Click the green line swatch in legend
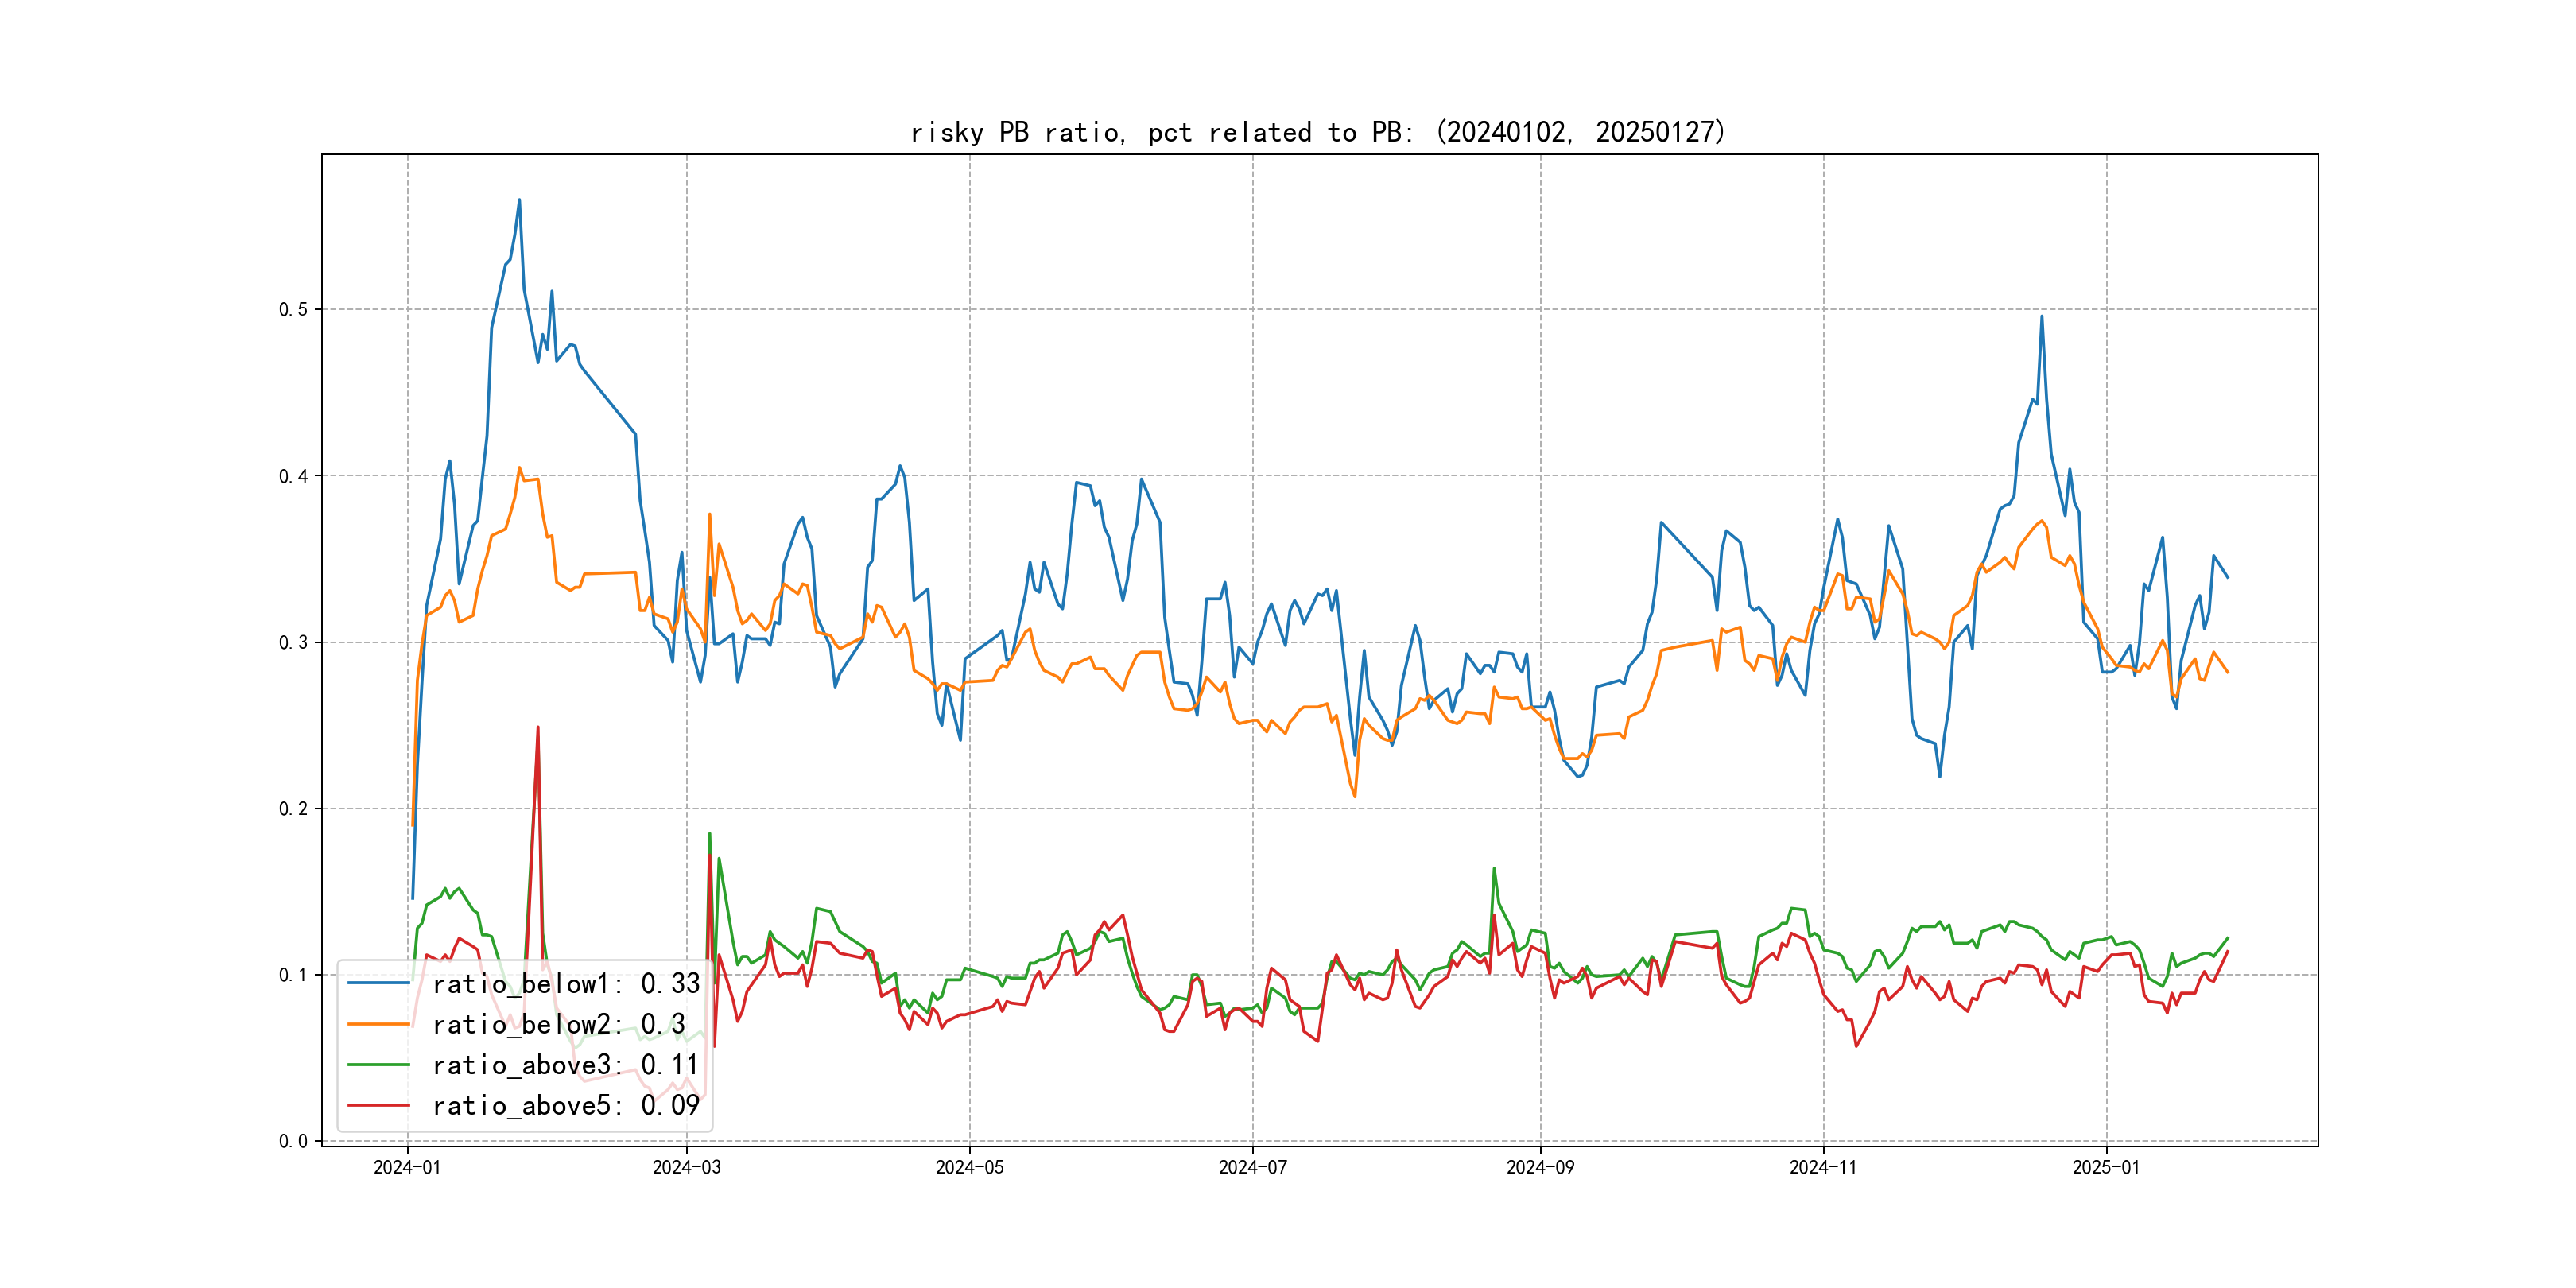Image resolution: width=2576 pixels, height=1288 pixels. (x=378, y=1065)
